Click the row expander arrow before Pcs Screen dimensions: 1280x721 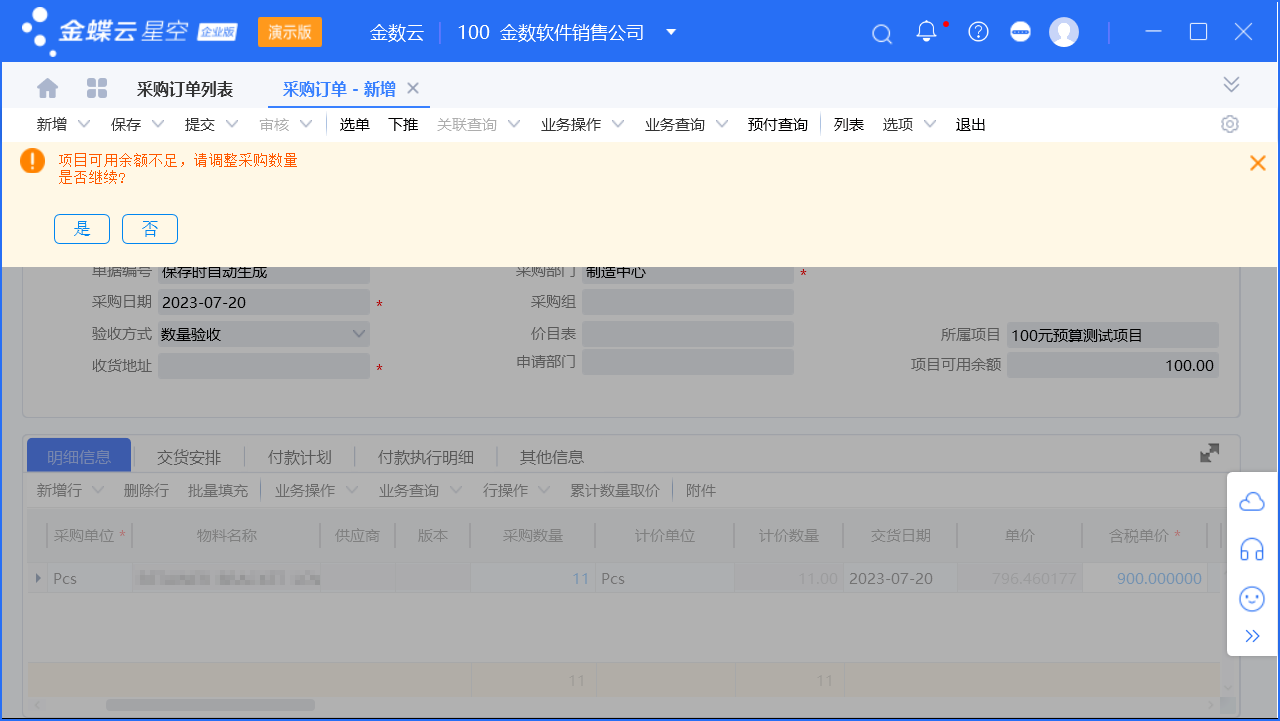(x=39, y=578)
